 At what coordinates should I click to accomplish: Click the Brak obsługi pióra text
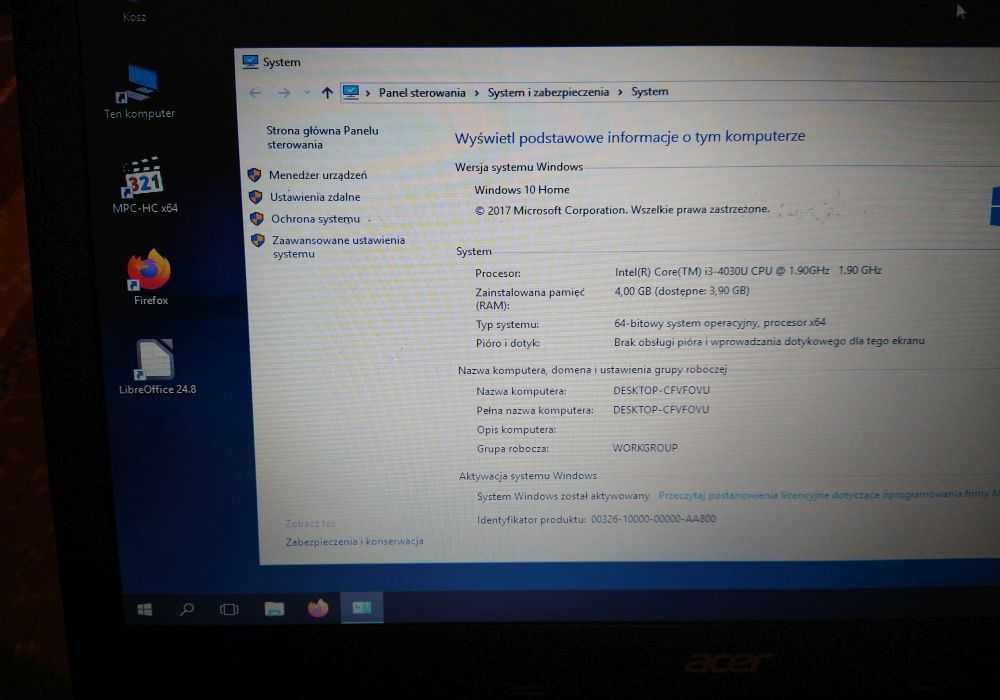point(769,341)
